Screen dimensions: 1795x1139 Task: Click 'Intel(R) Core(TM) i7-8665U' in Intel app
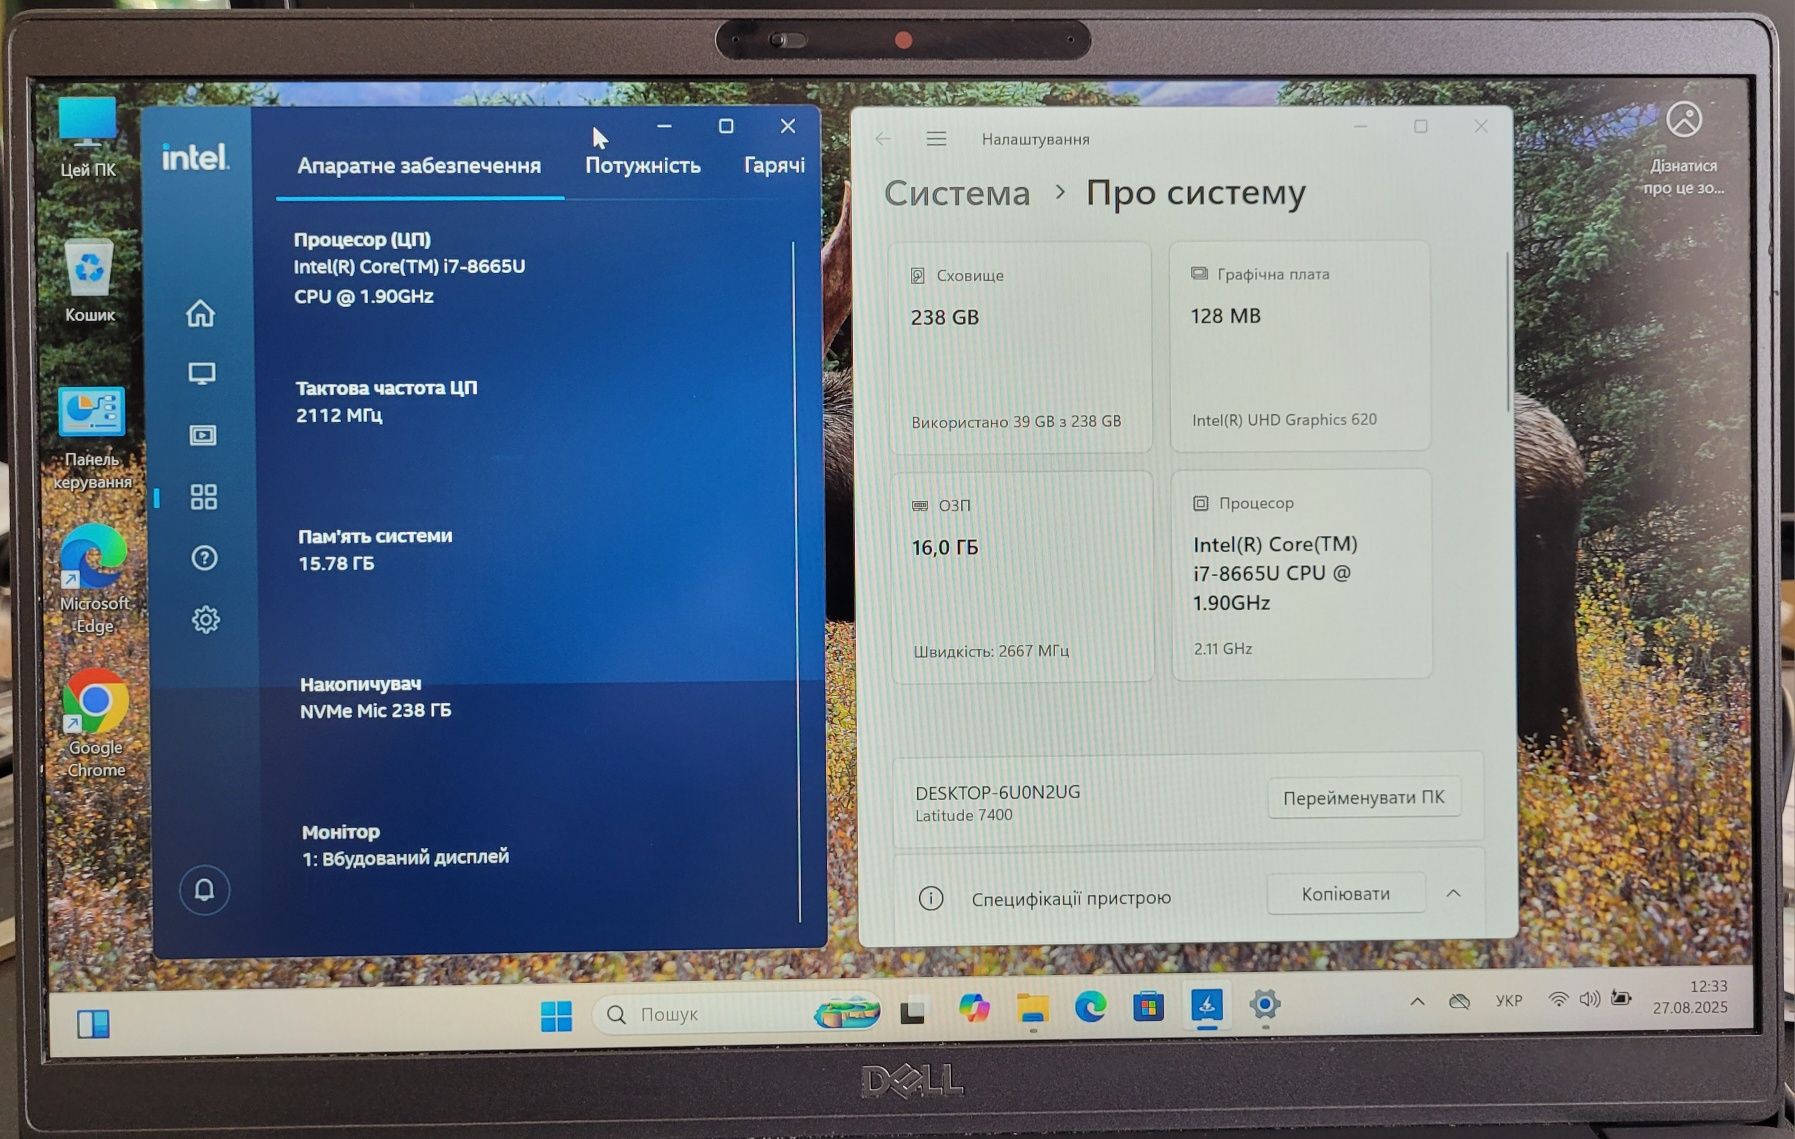pyautogui.click(x=409, y=267)
